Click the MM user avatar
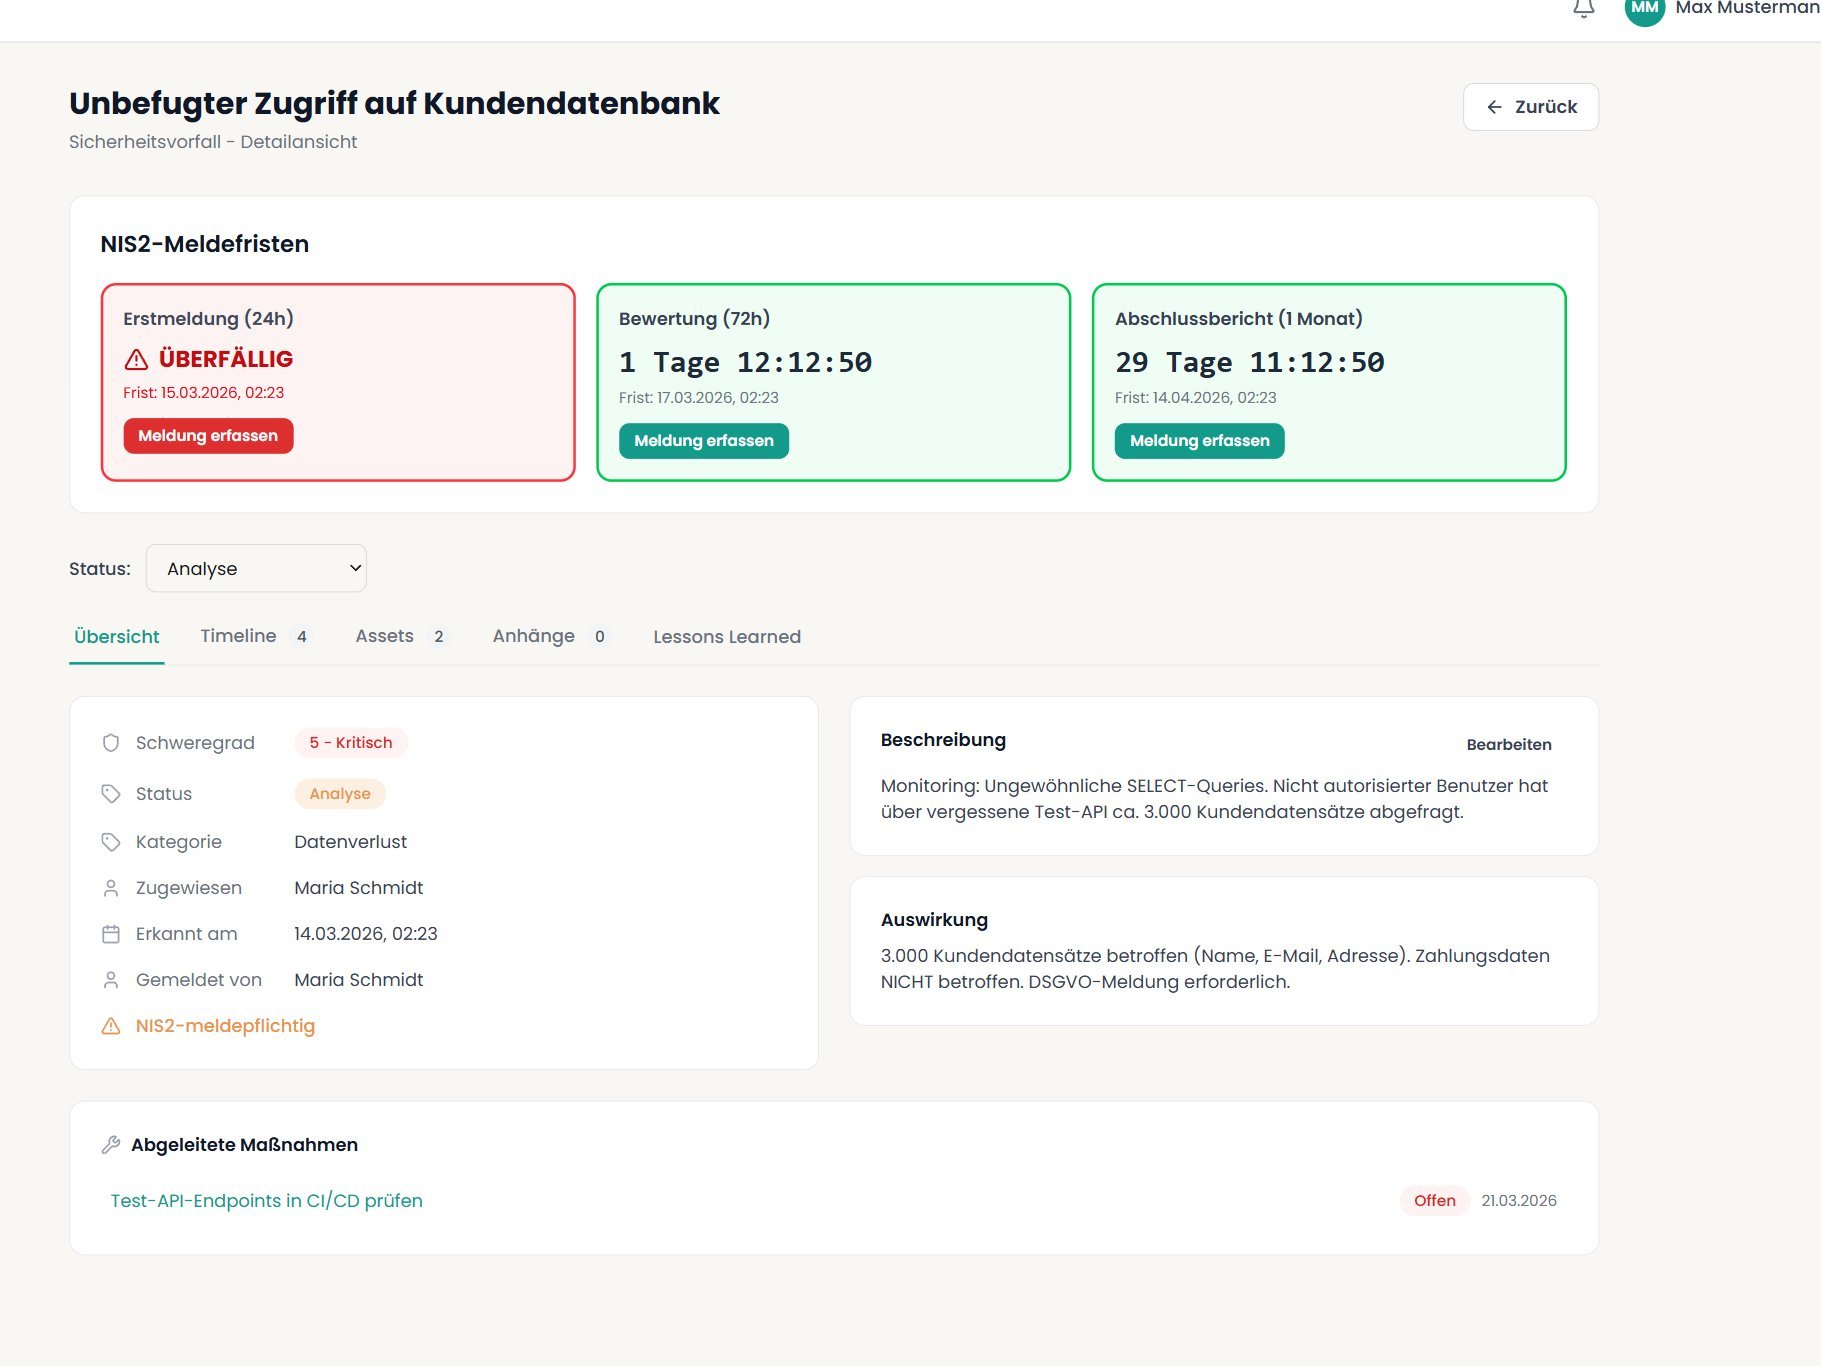Screen dimensions: 1821x1366 click(1644, 9)
